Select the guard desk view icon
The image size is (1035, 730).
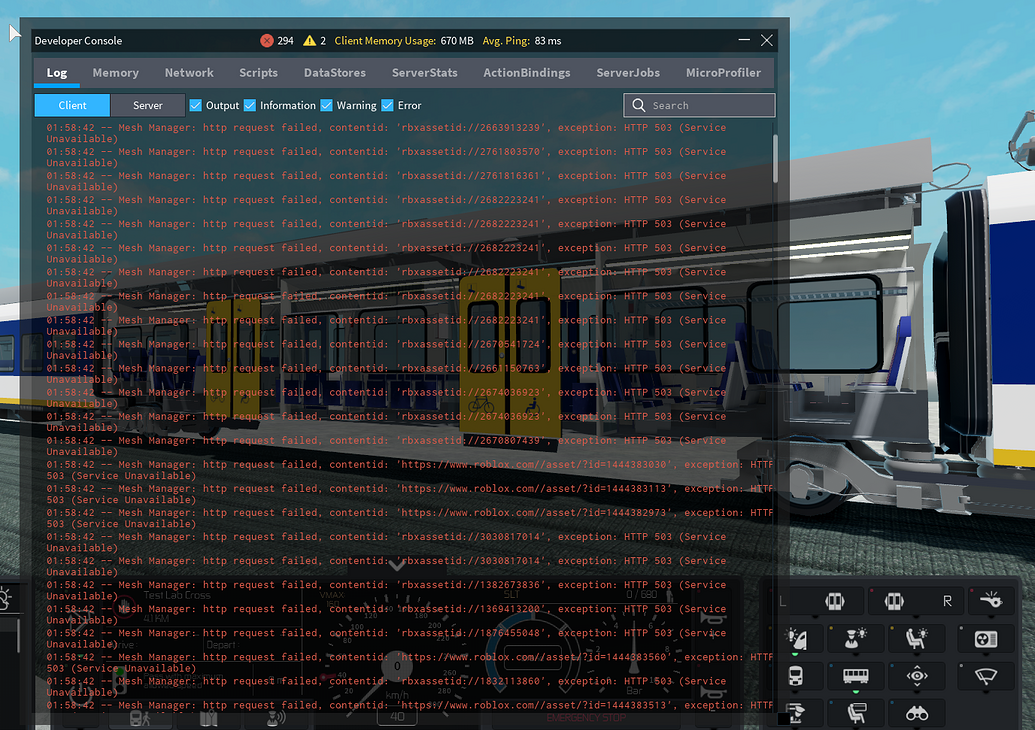pyautogui.click(x=796, y=713)
